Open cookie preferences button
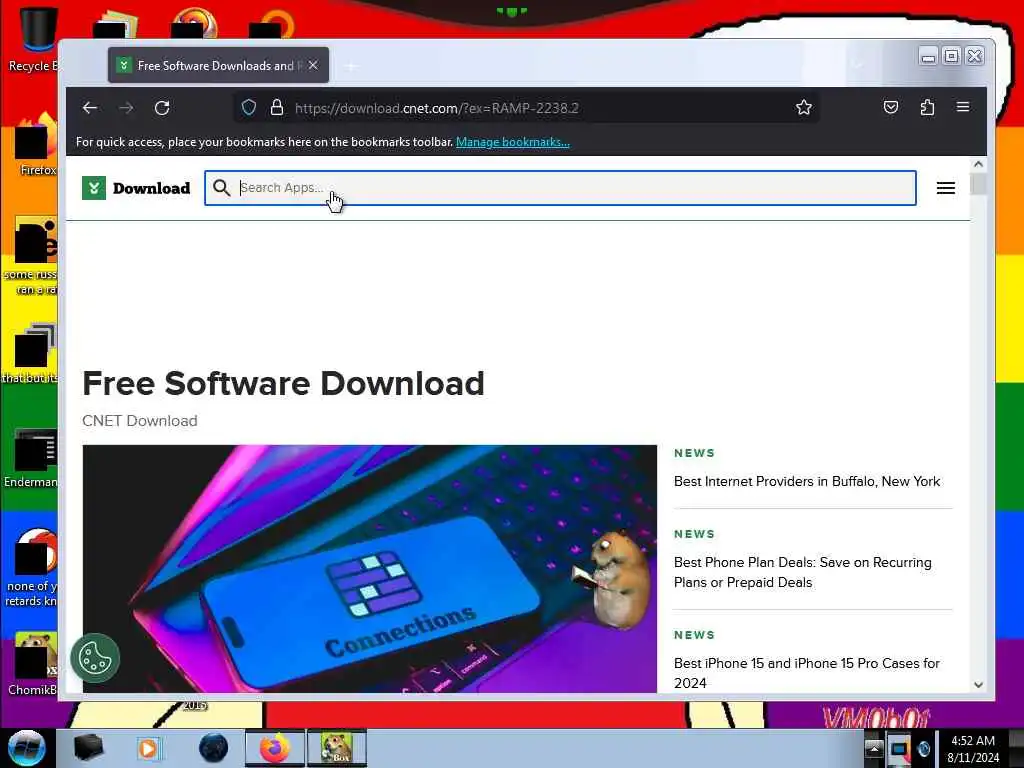 pyautogui.click(x=95, y=658)
